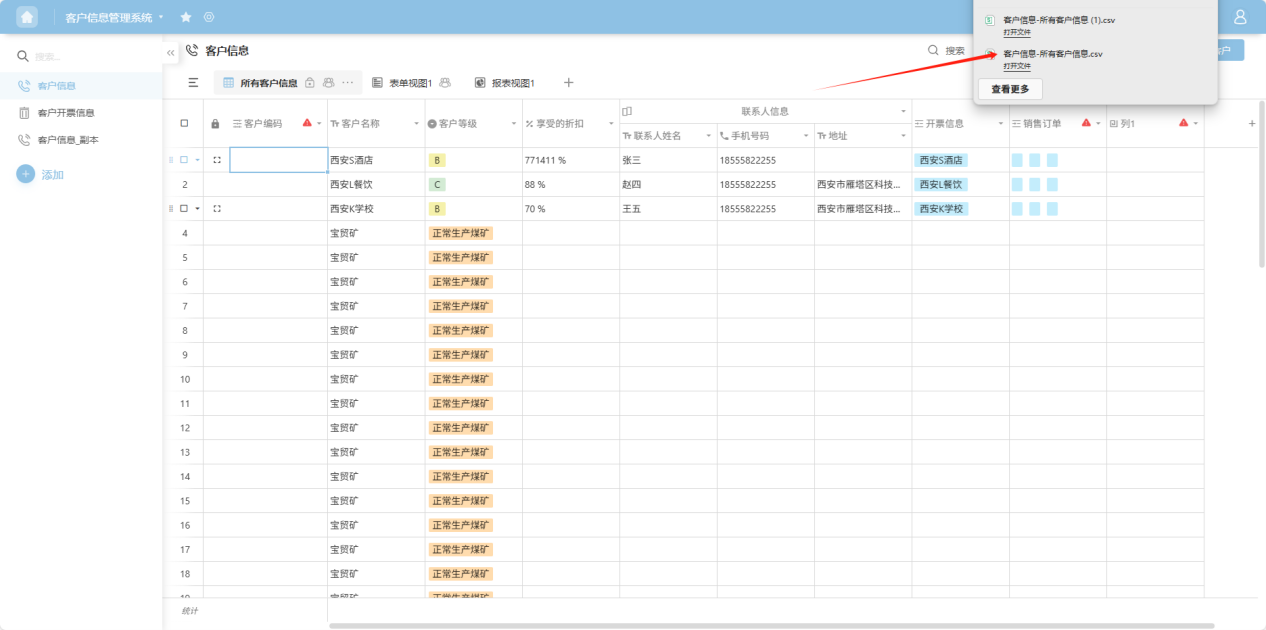Expand row 1 record with expand icon
Screen dimensions: 1266x630
click(217, 160)
